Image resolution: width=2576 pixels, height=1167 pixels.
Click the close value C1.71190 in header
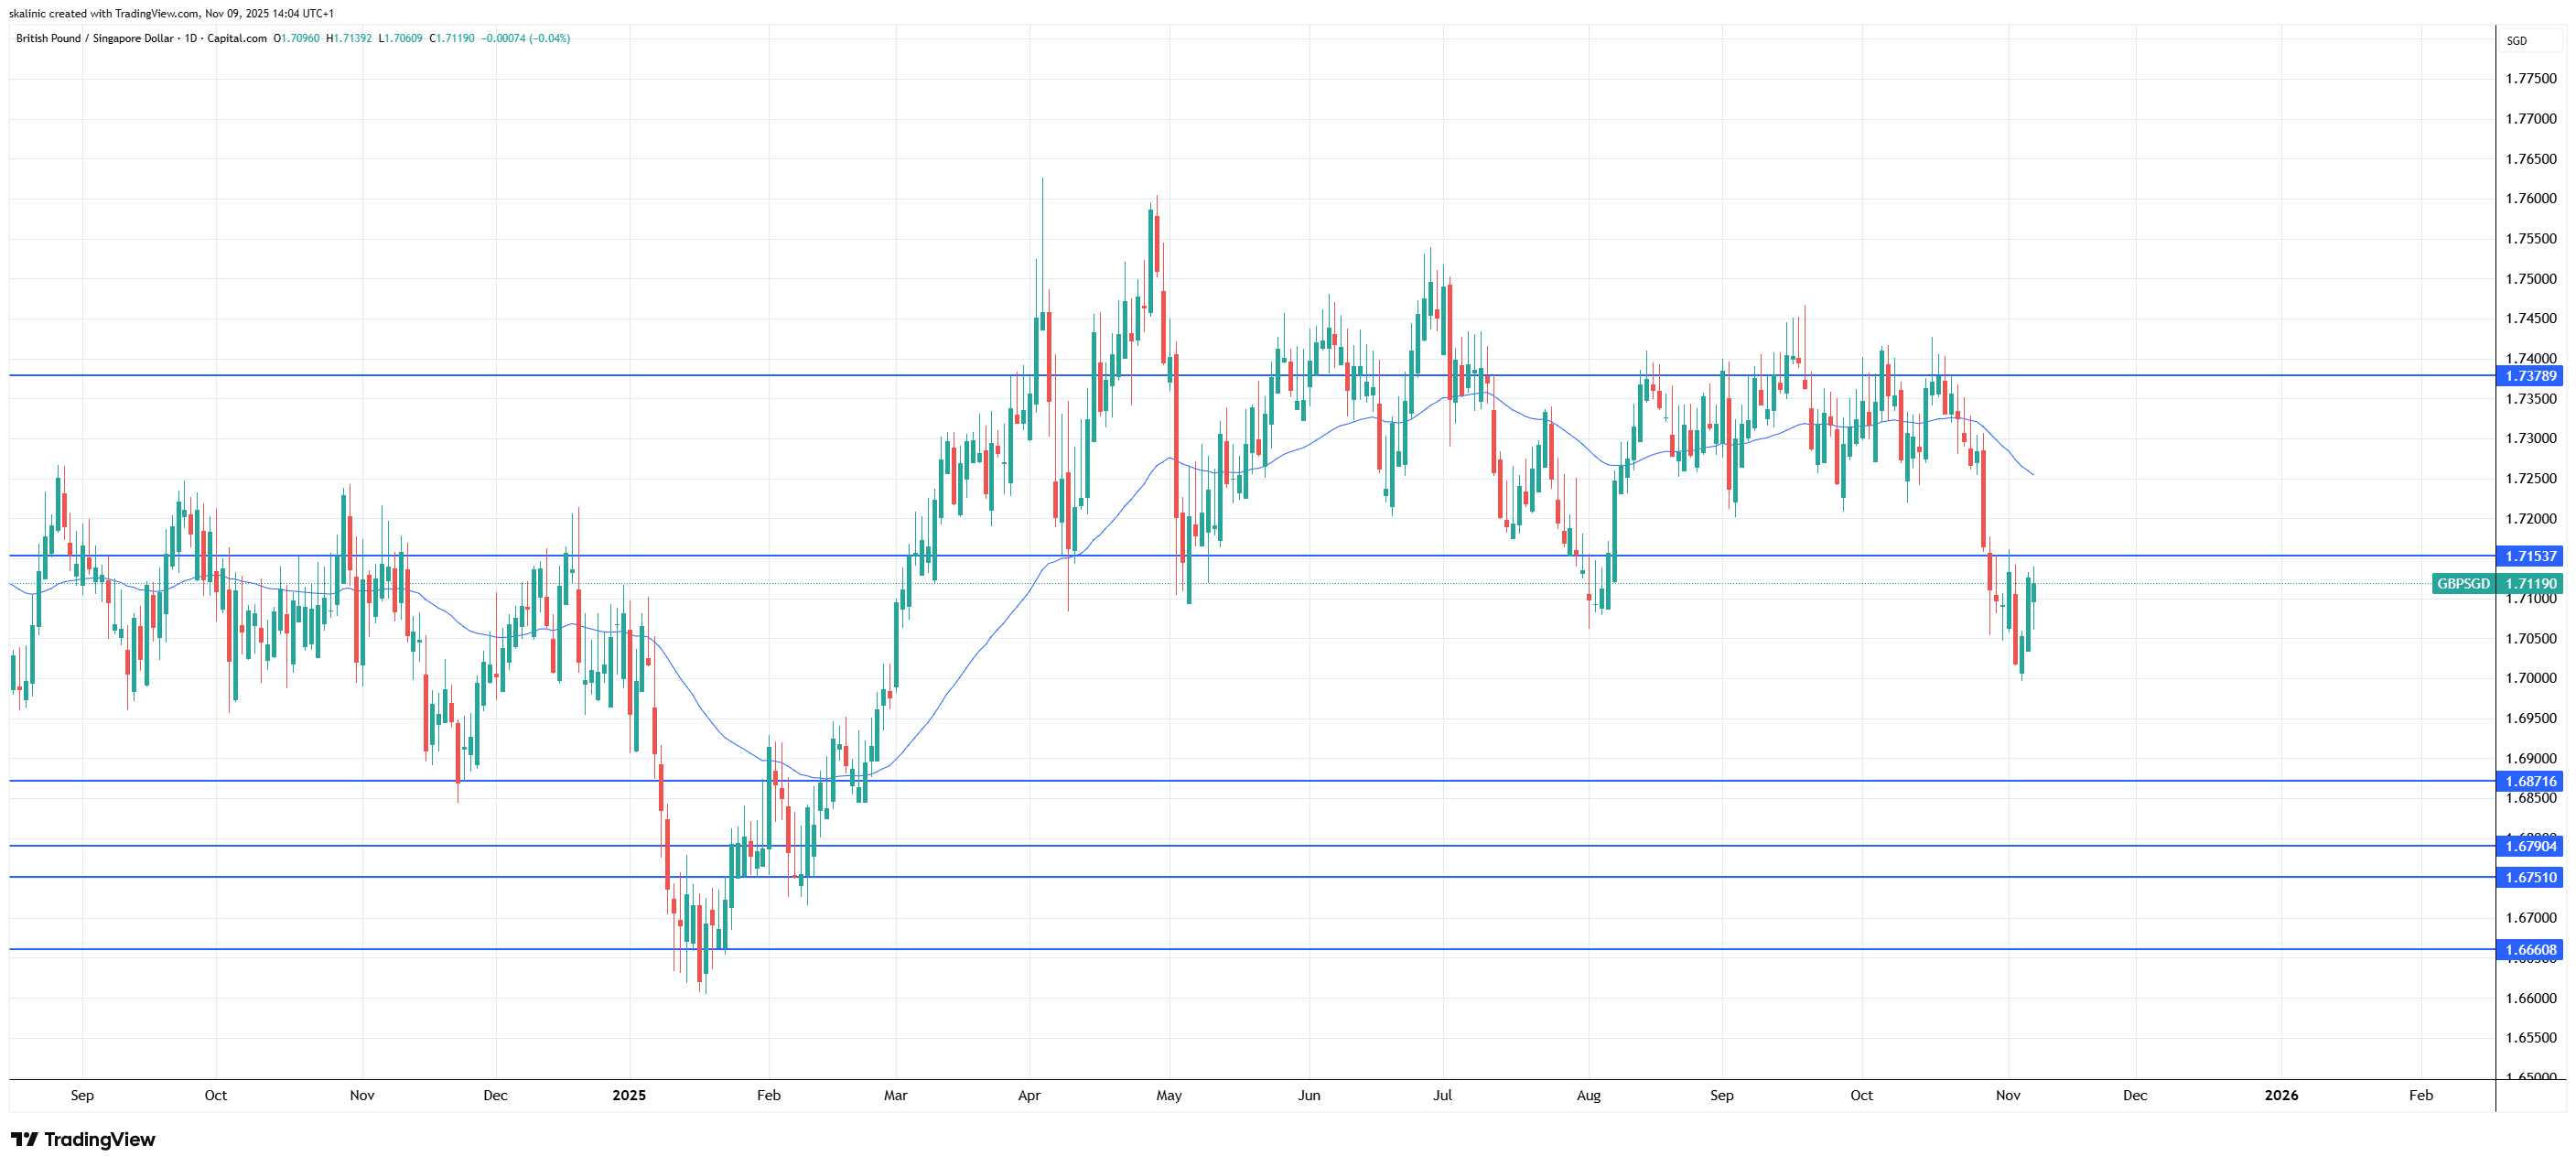tap(452, 39)
